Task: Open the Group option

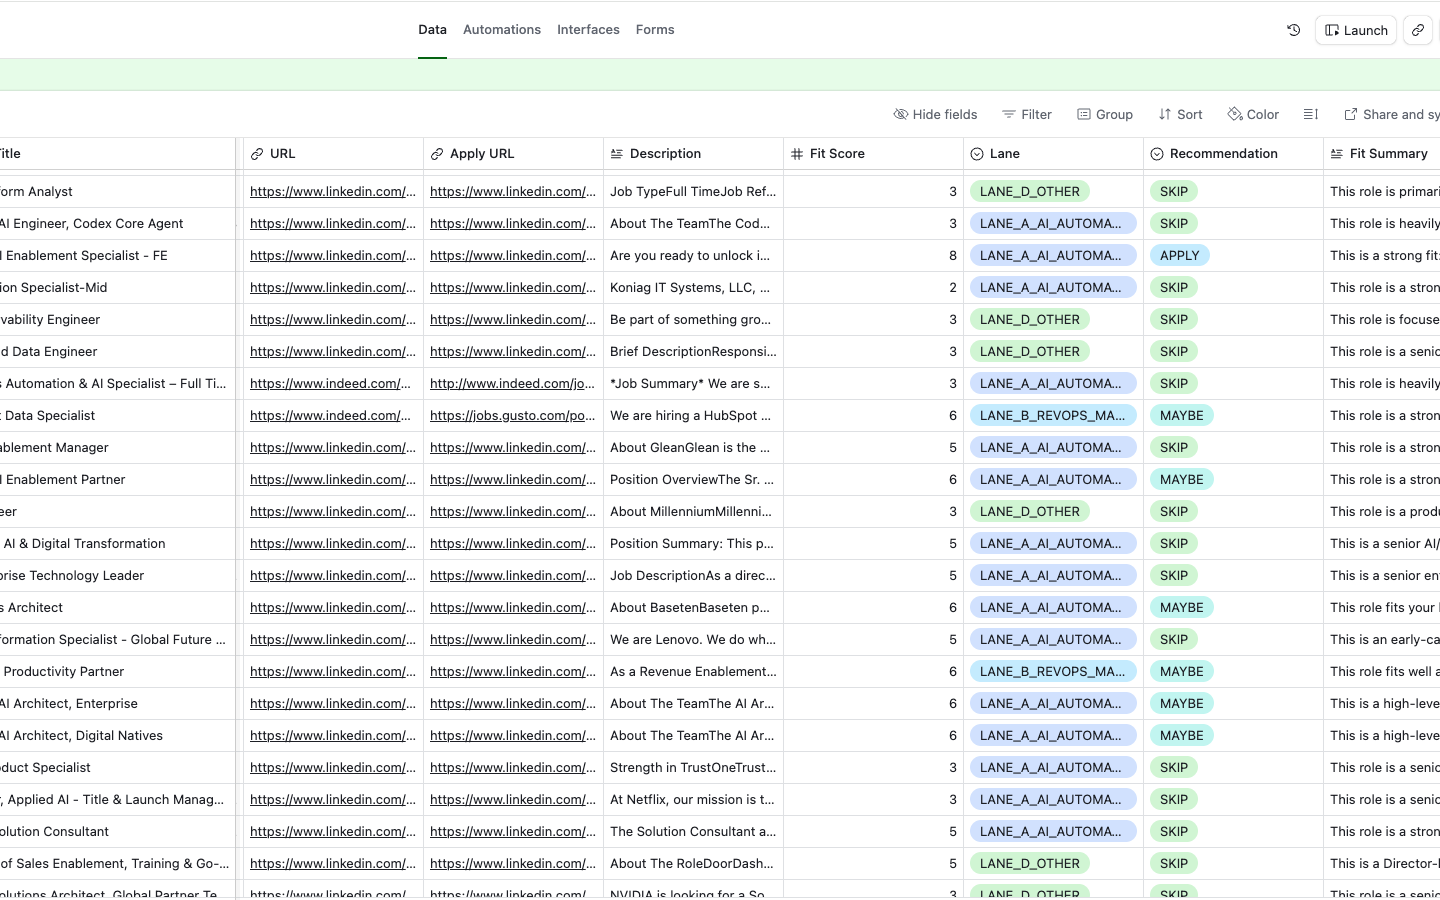Action: (x=1105, y=114)
